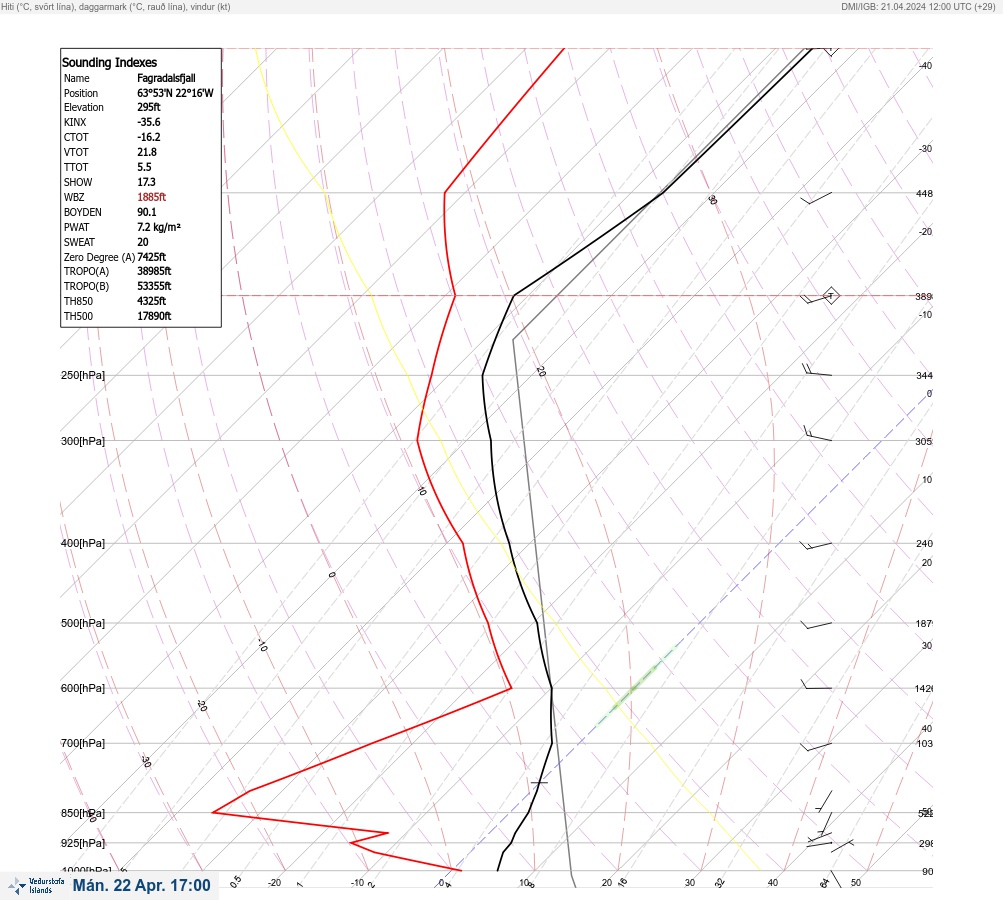The height and width of the screenshot is (900, 1003).
Task: Click the '250[hPa]' pressure label
Action: (83, 375)
